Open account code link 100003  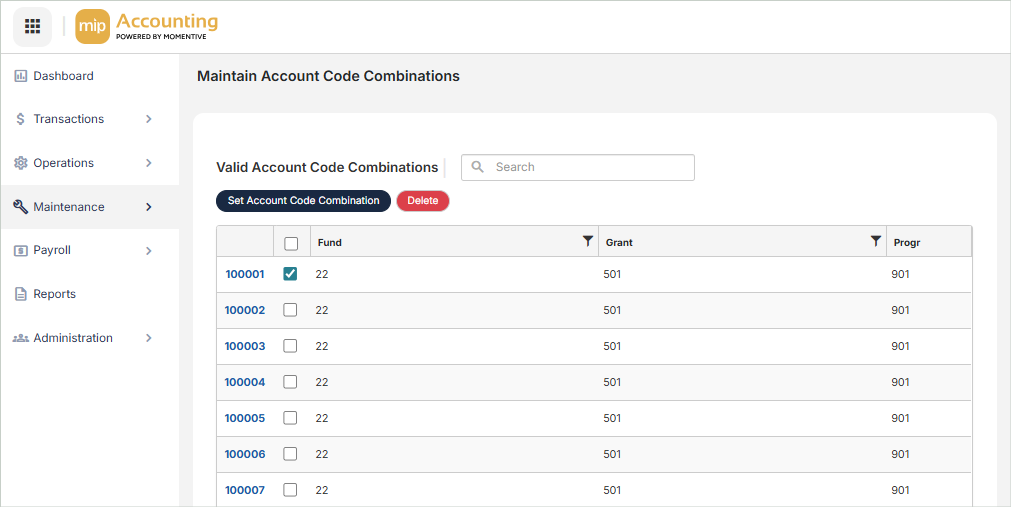[x=244, y=346]
